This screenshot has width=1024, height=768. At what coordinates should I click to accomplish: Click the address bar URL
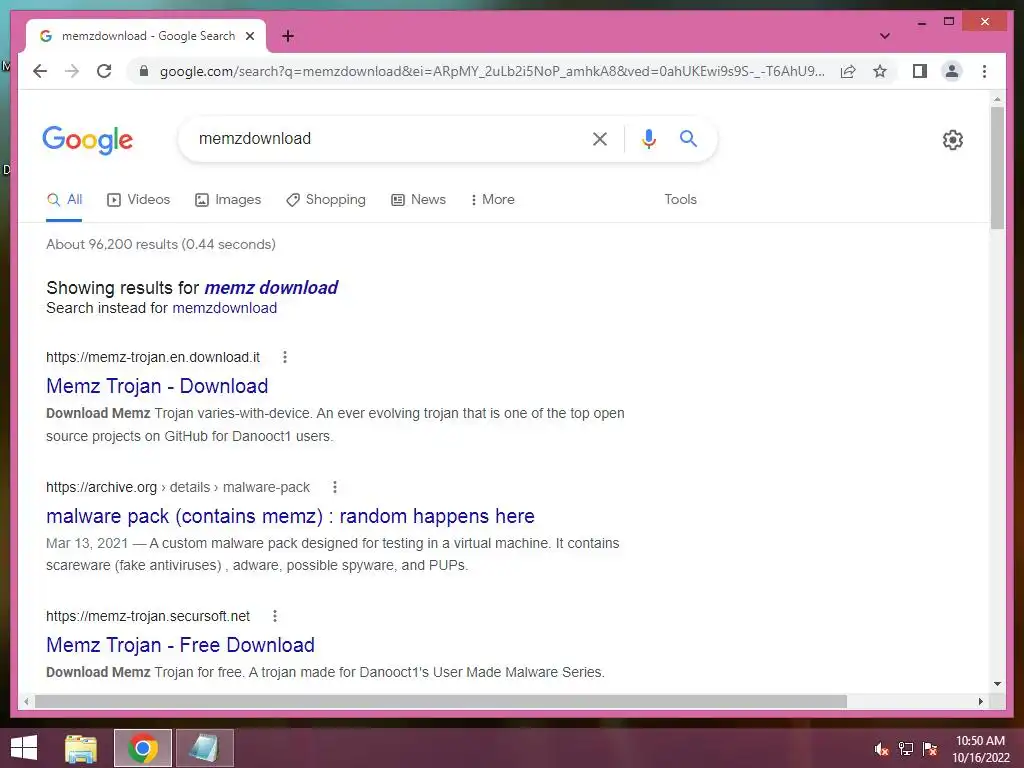[x=492, y=71]
